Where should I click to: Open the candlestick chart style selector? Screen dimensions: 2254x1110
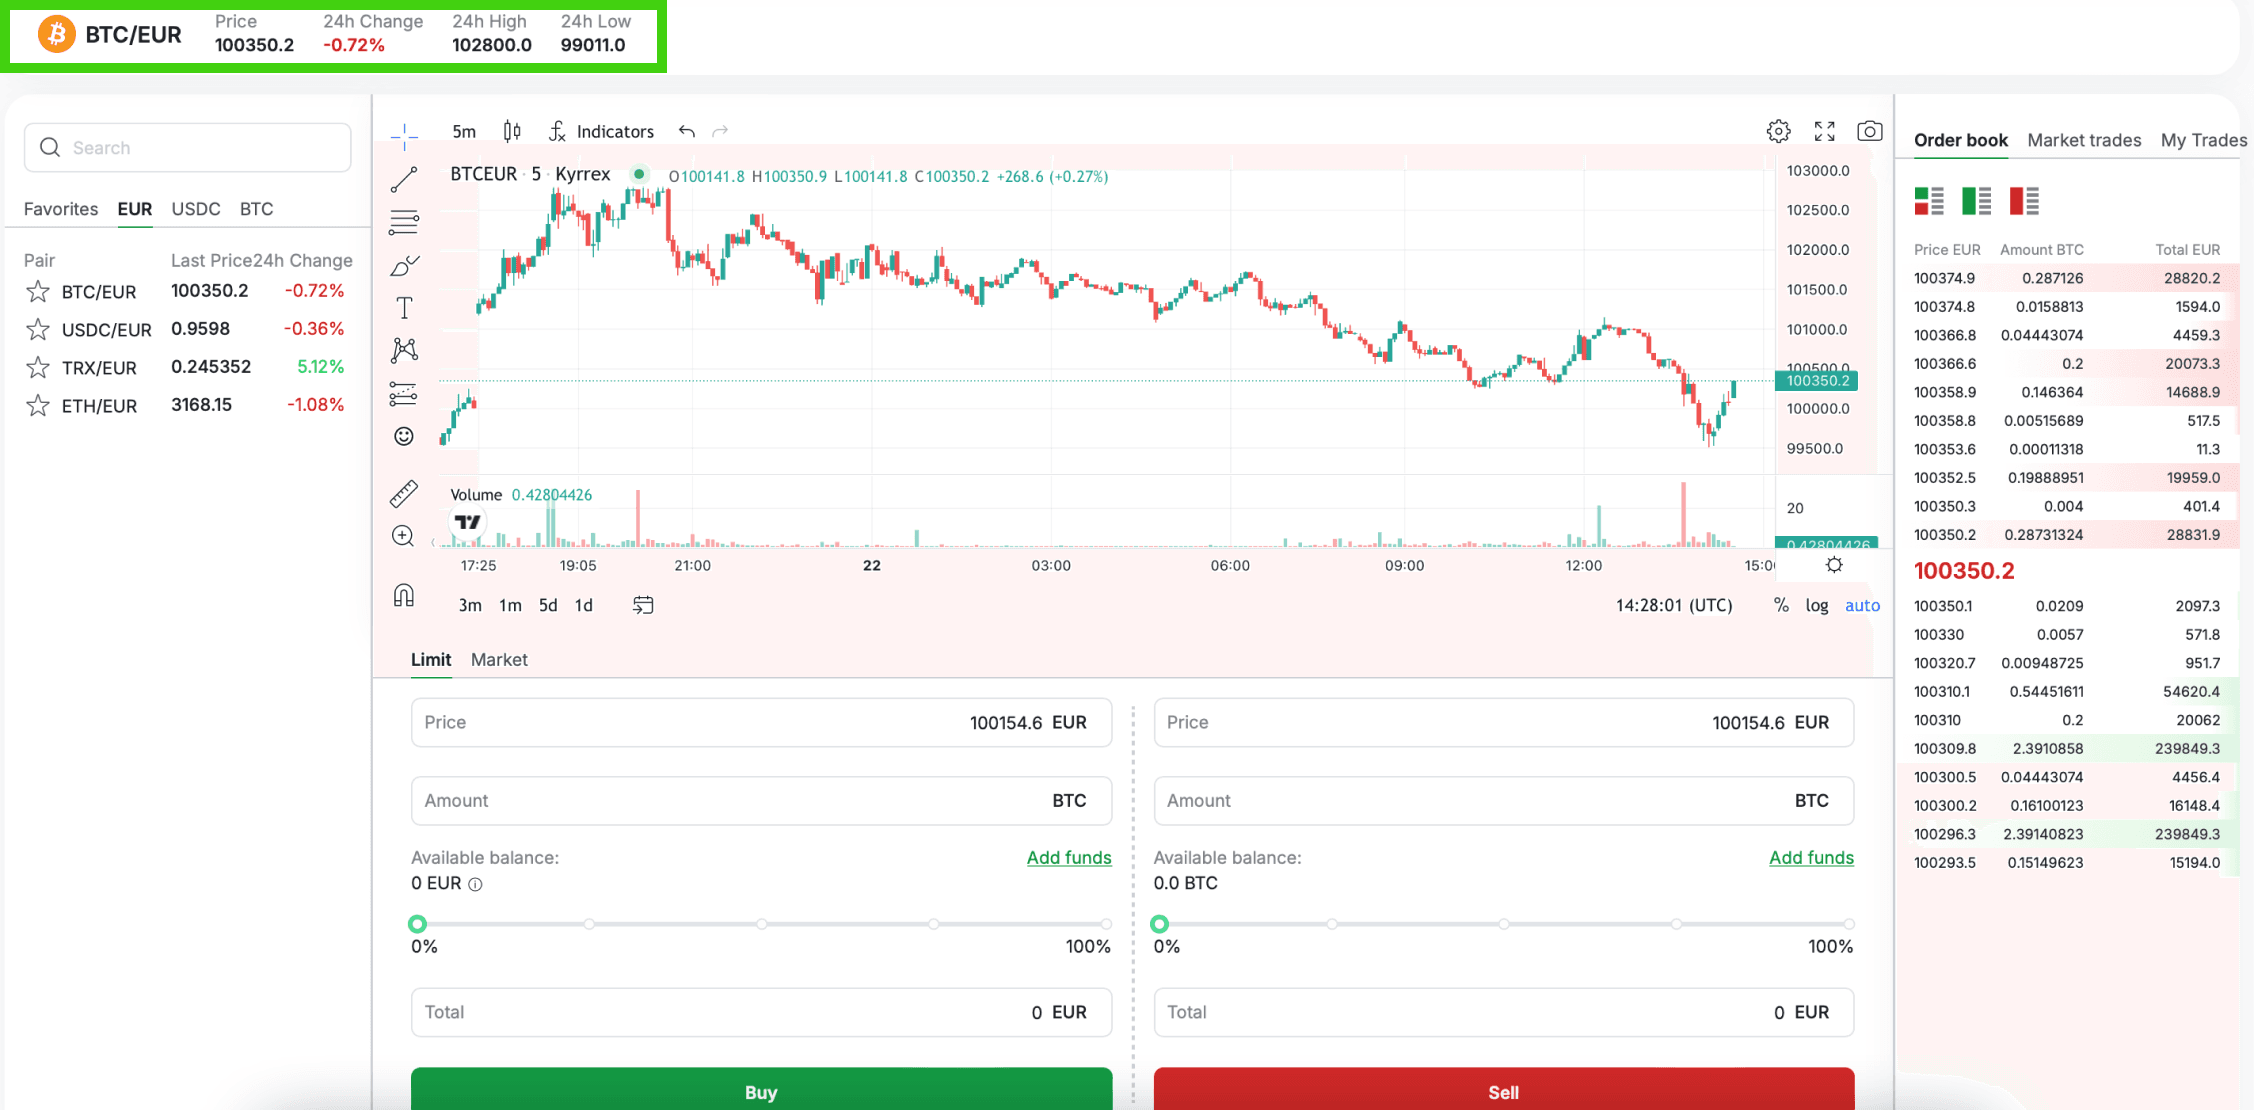coord(512,131)
